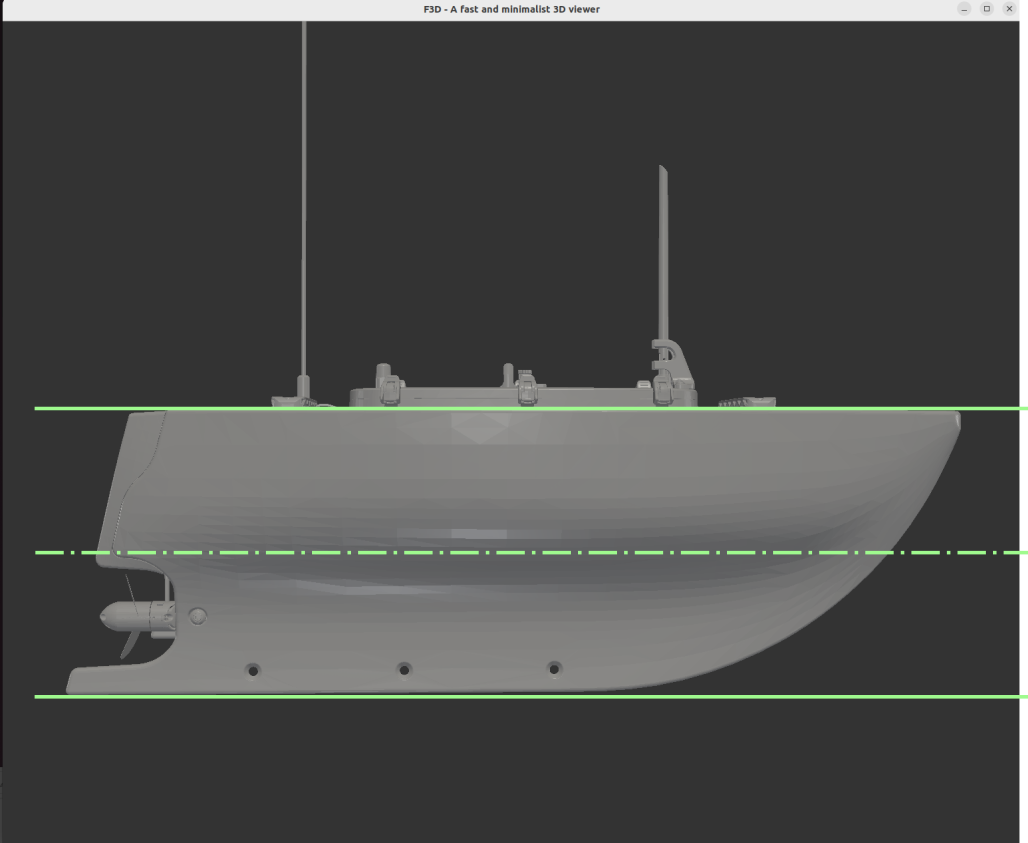
Task: Maximize the F3D viewer window
Action: pyautogui.click(x=987, y=9)
